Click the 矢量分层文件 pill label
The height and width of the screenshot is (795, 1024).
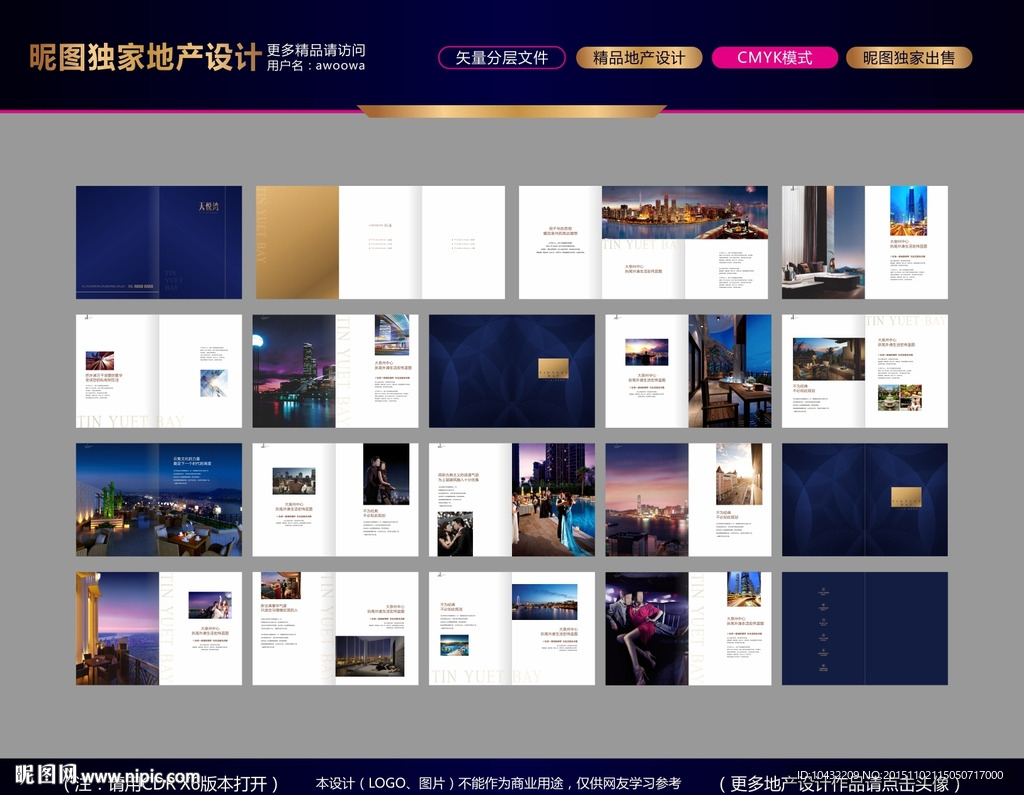[502, 58]
